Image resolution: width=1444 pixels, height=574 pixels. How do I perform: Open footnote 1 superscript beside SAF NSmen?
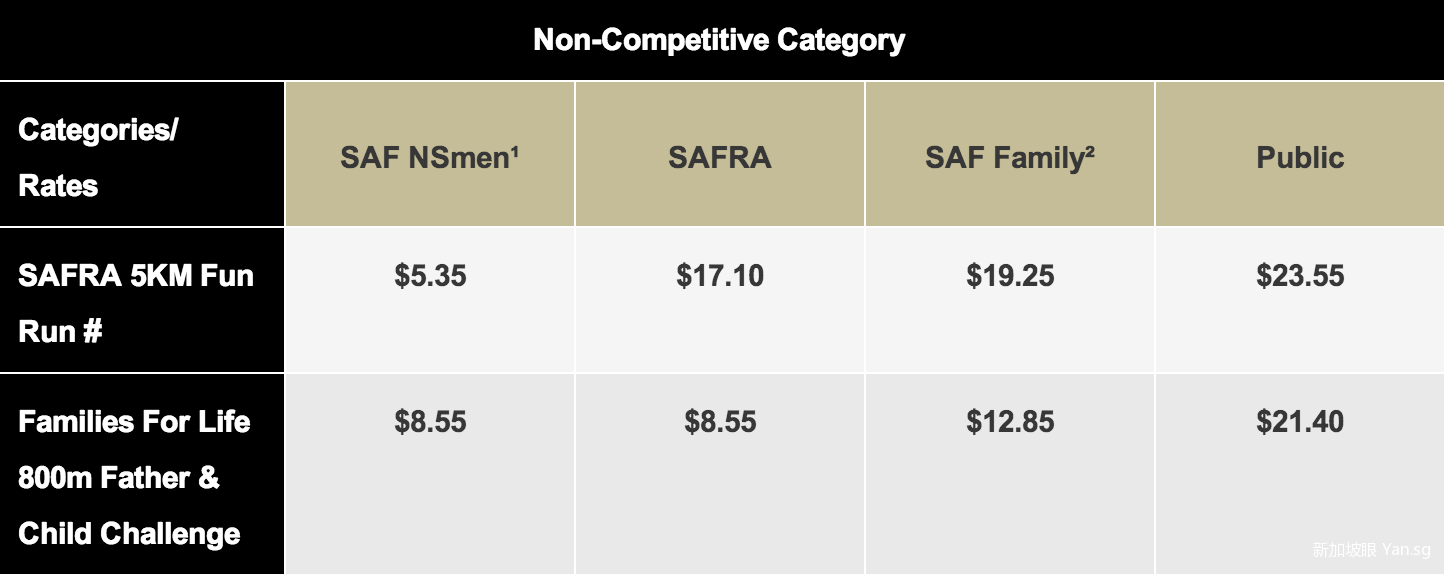514,152
